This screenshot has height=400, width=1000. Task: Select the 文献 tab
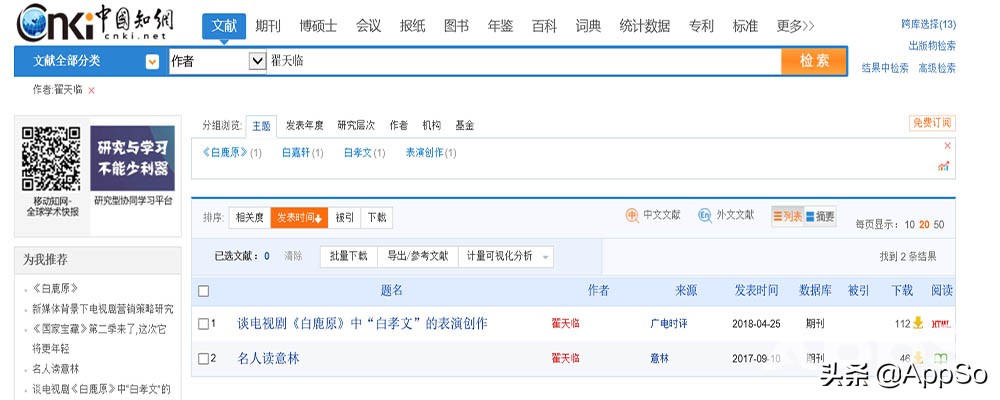[x=224, y=26]
